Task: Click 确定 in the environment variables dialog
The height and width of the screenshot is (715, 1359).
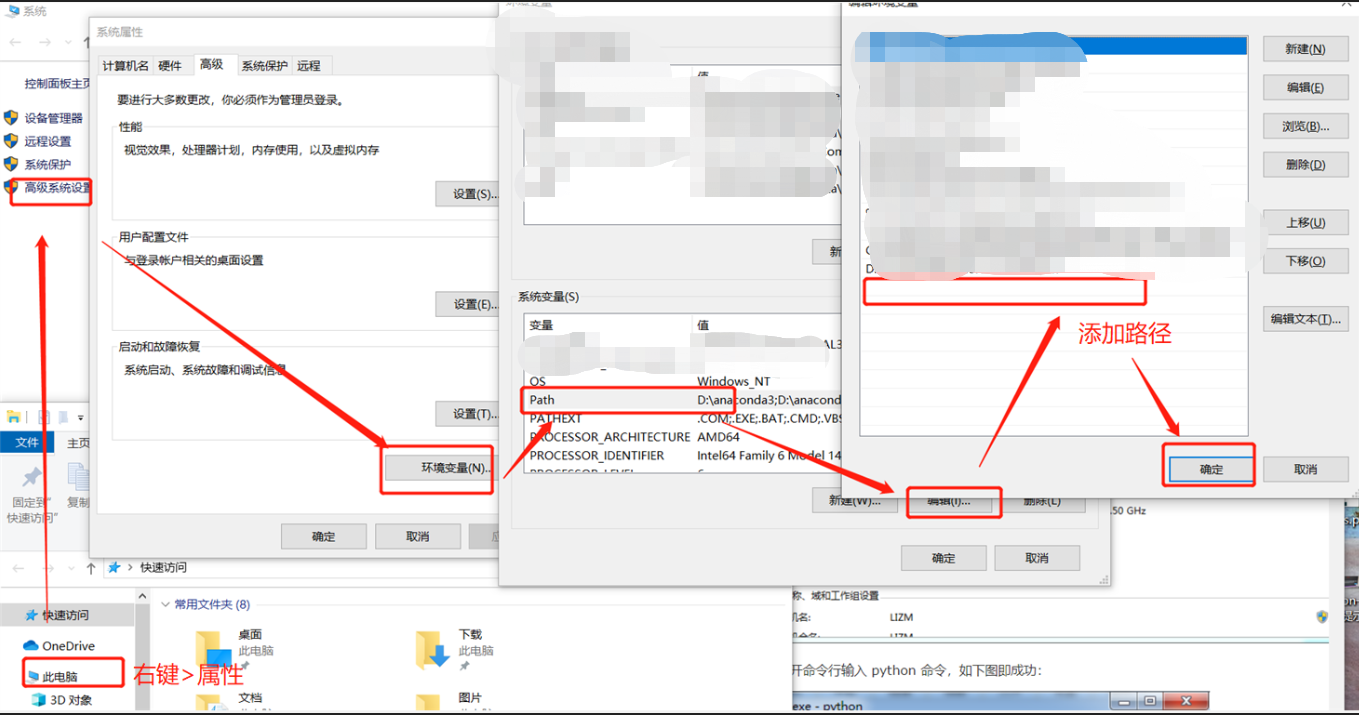Action: click(x=944, y=558)
